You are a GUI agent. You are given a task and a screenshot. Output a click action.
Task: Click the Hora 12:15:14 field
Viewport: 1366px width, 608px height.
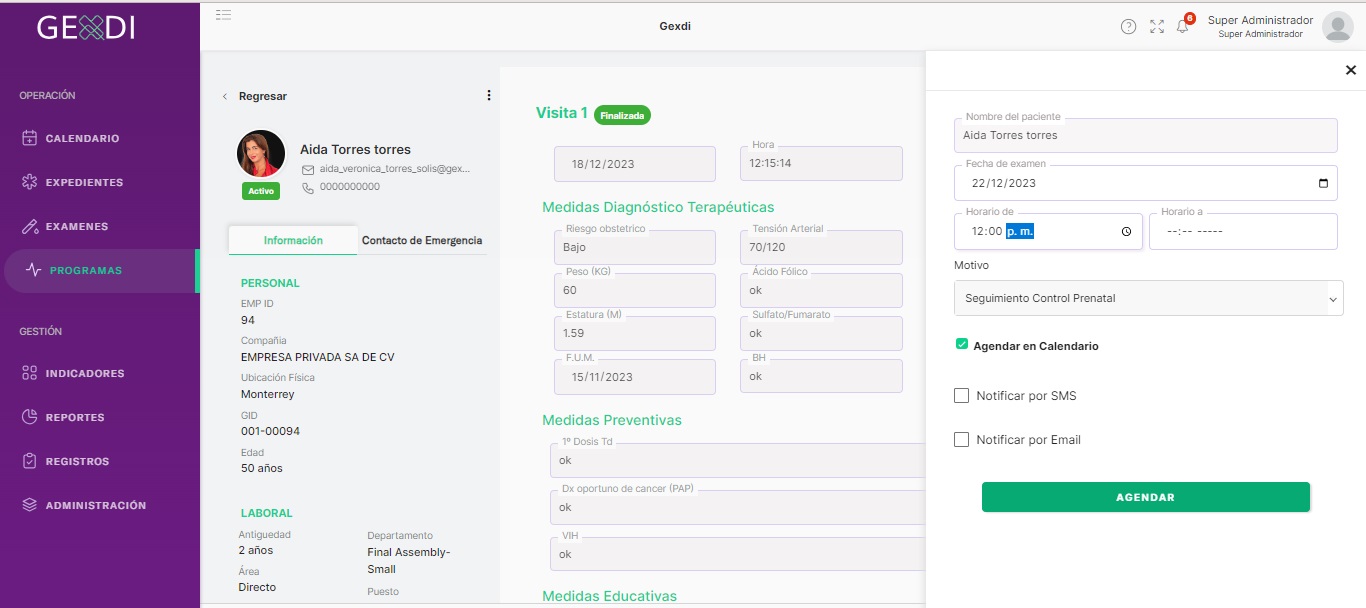coord(821,164)
